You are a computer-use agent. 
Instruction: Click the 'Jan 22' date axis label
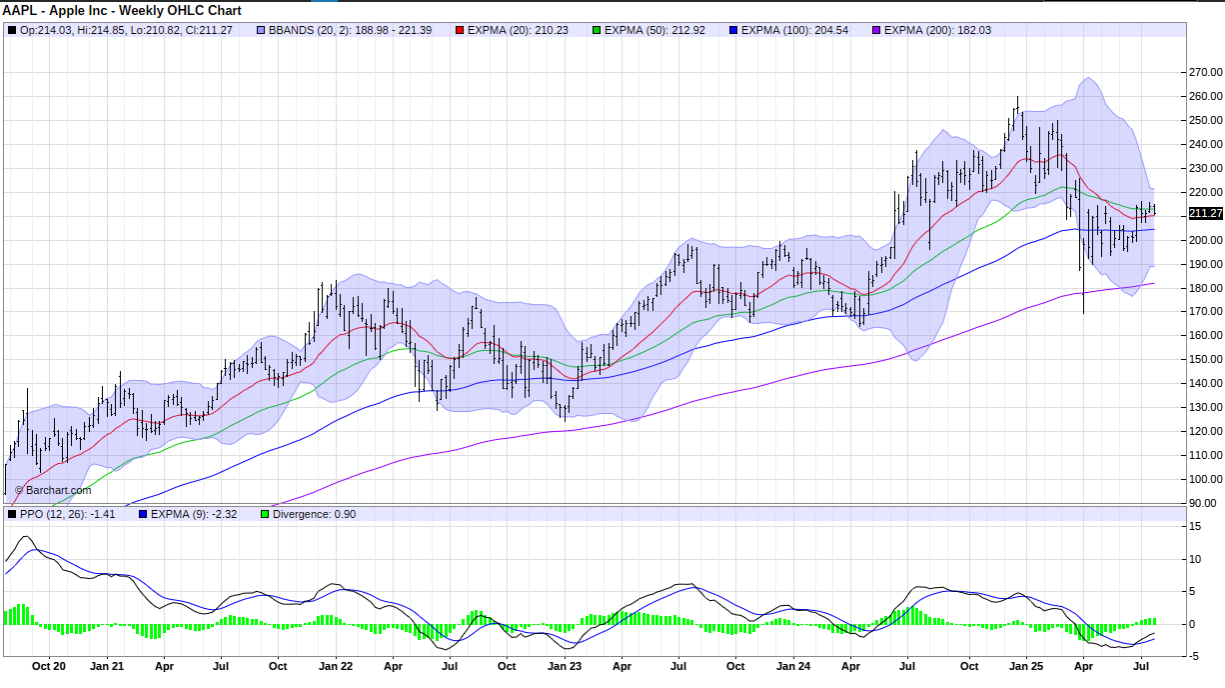coord(336,666)
